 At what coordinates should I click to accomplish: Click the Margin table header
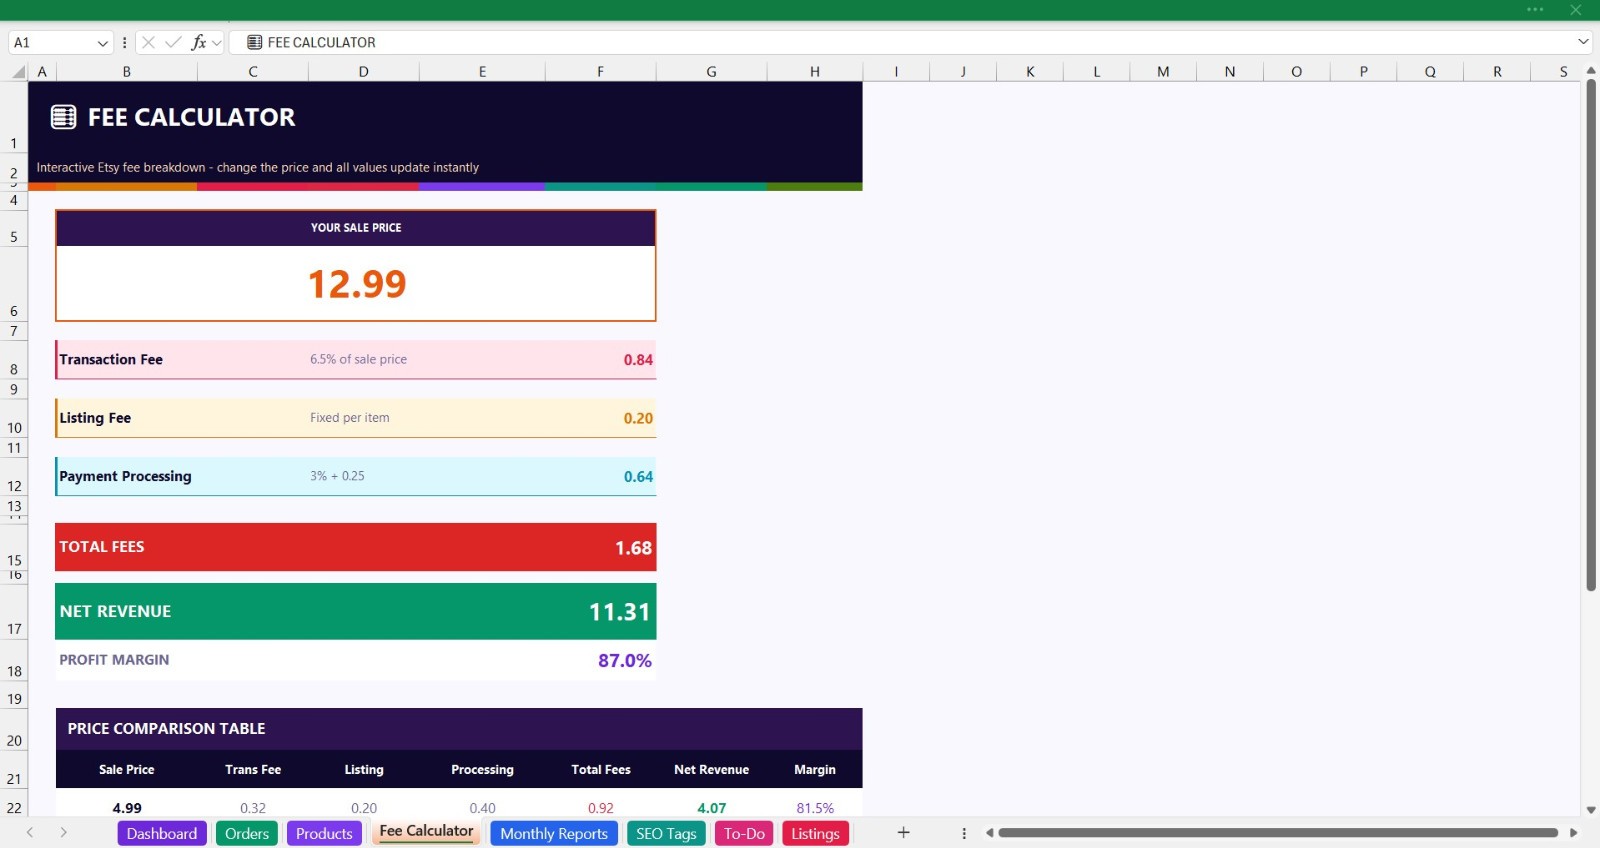(815, 770)
